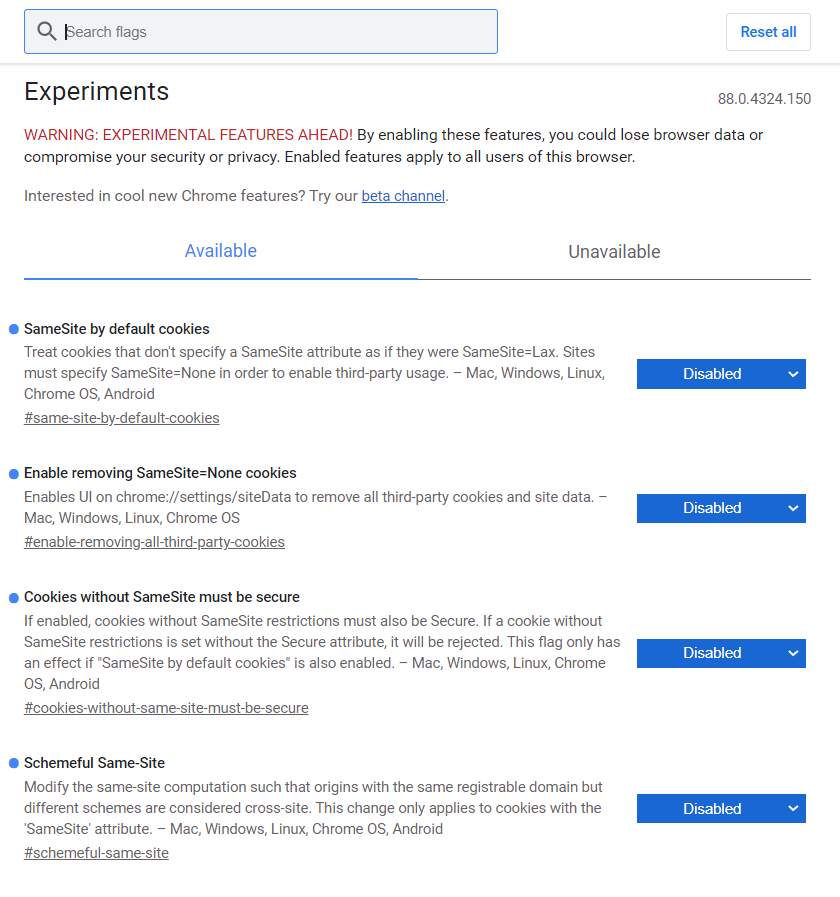This screenshot has height=897, width=840.
Task: Follow the #same-site-by-default-cookies anchor link
Action: pyautogui.click(x=122, y=418)
